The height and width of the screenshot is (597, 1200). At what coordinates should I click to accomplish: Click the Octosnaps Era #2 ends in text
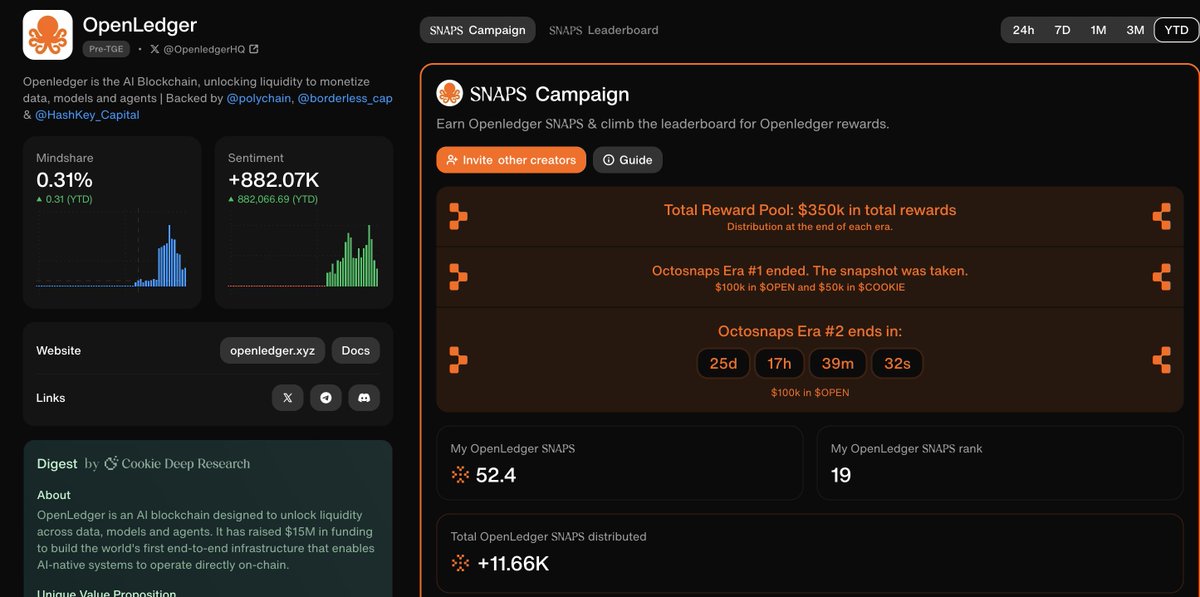pyautogui.click(x=810, y=331)
